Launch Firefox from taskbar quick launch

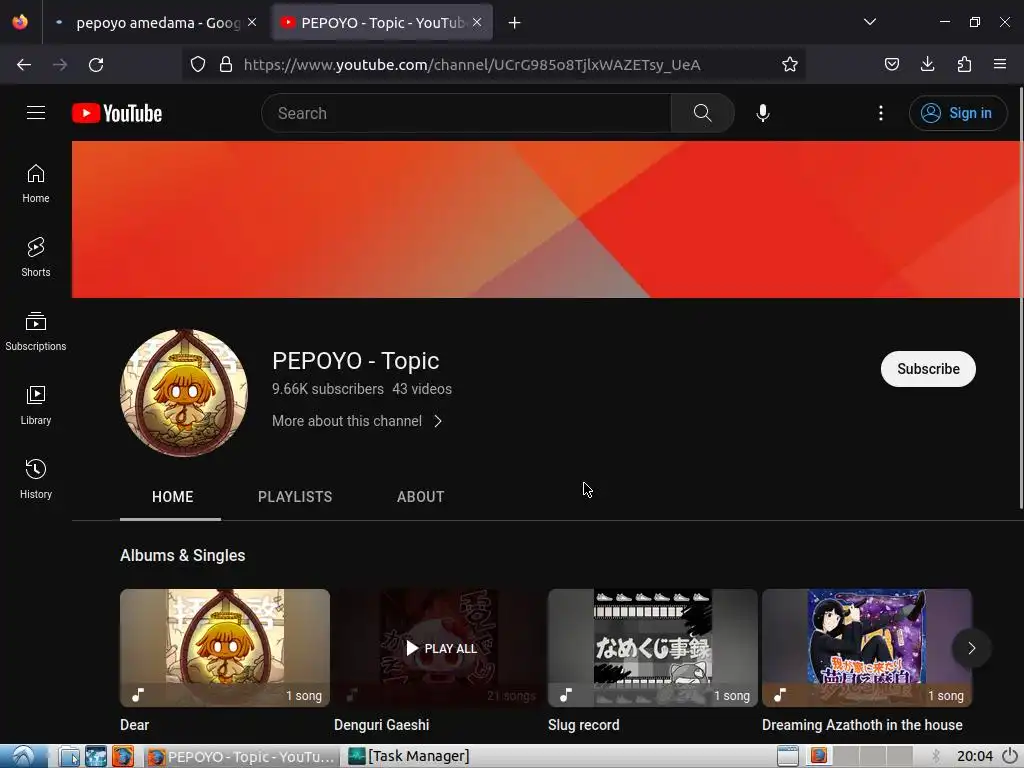pyautogui.click(x=122, y=756)
